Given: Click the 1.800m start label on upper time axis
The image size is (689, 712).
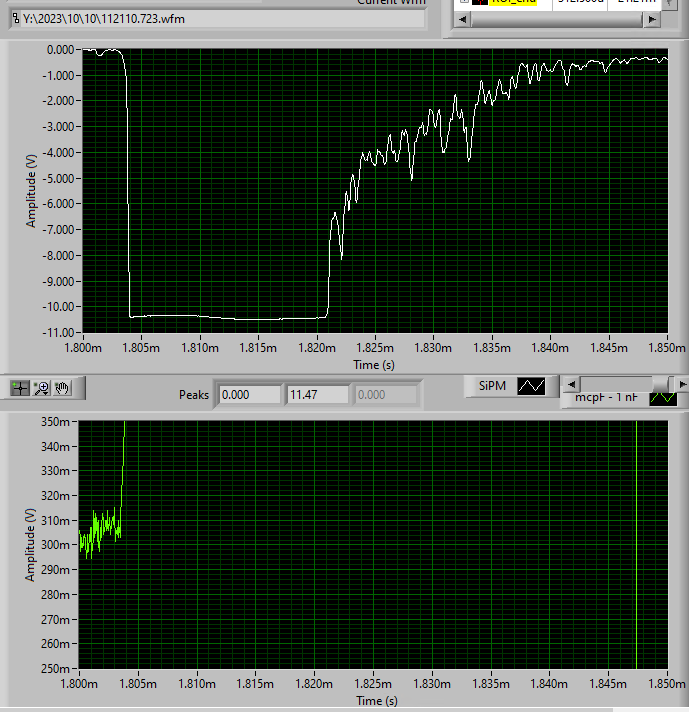Looking at the screenshot, I should (x=83, y=348).
